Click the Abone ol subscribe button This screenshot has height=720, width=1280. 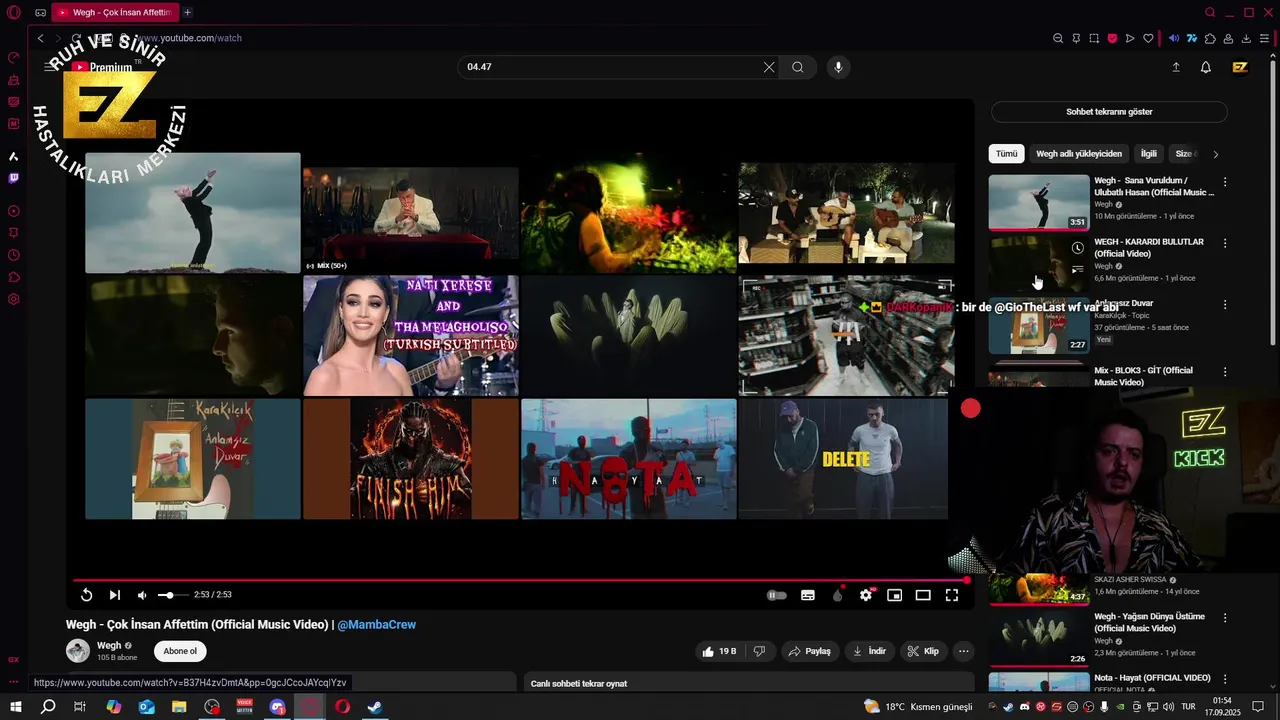point(180,651)
